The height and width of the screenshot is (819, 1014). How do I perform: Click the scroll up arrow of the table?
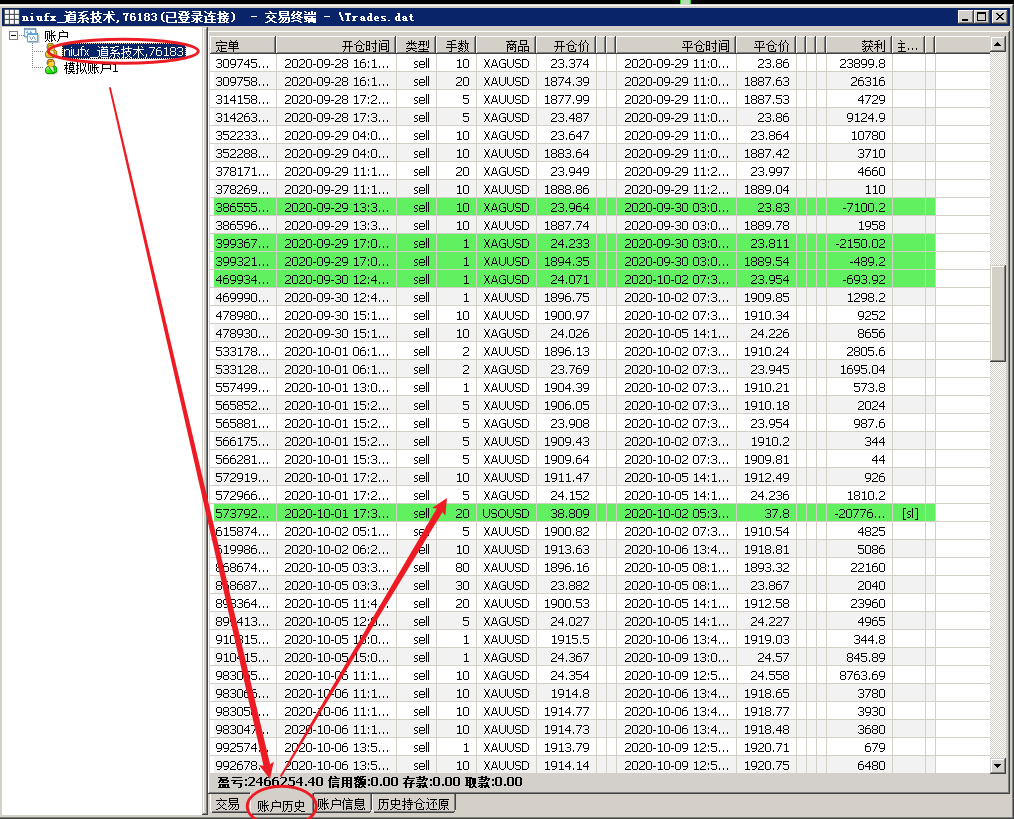pyautogui.click(x=997, y=45)
